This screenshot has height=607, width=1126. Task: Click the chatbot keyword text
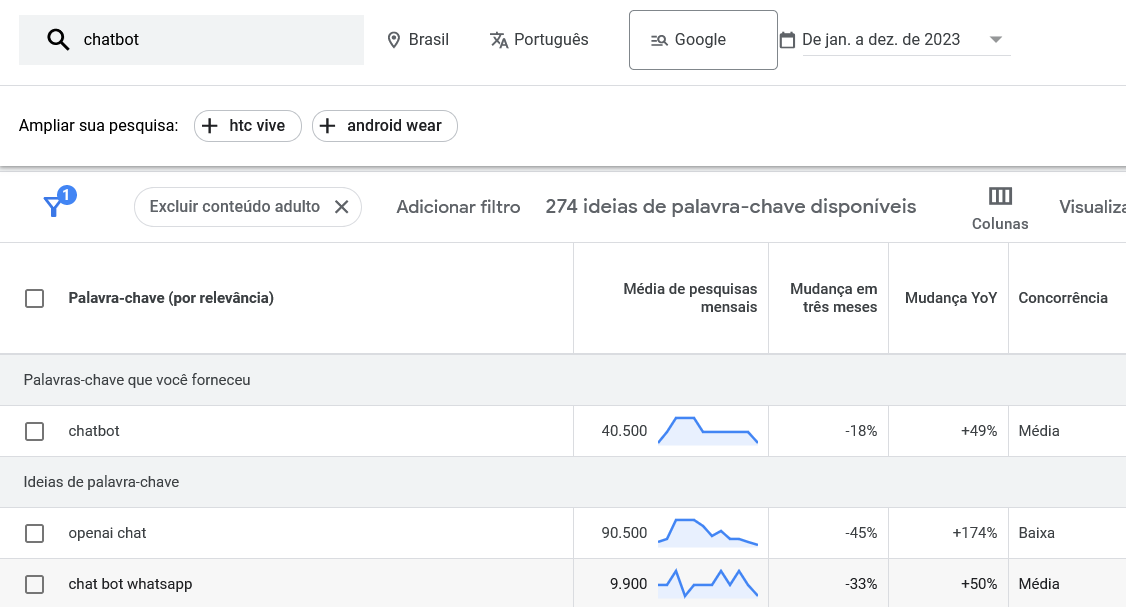click(93, 431)
